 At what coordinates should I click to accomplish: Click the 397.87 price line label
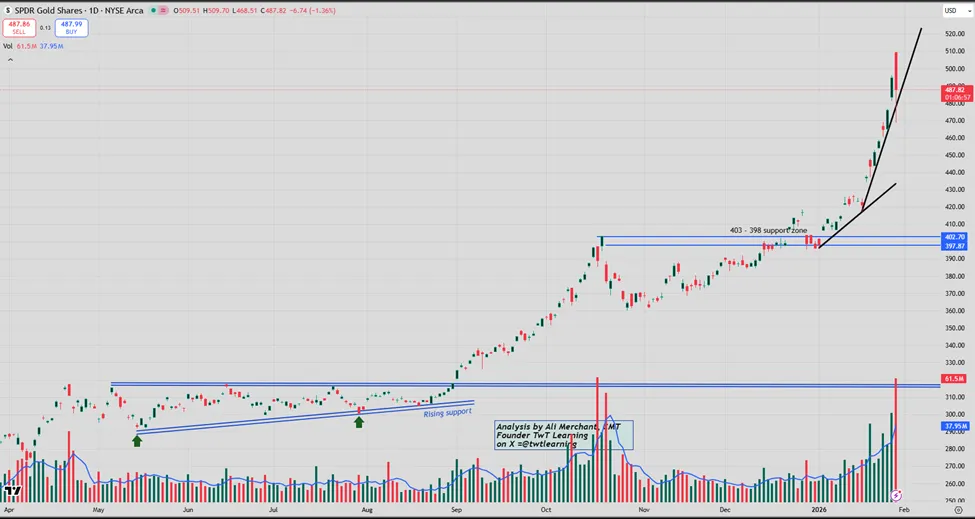(x=954, y=246)
